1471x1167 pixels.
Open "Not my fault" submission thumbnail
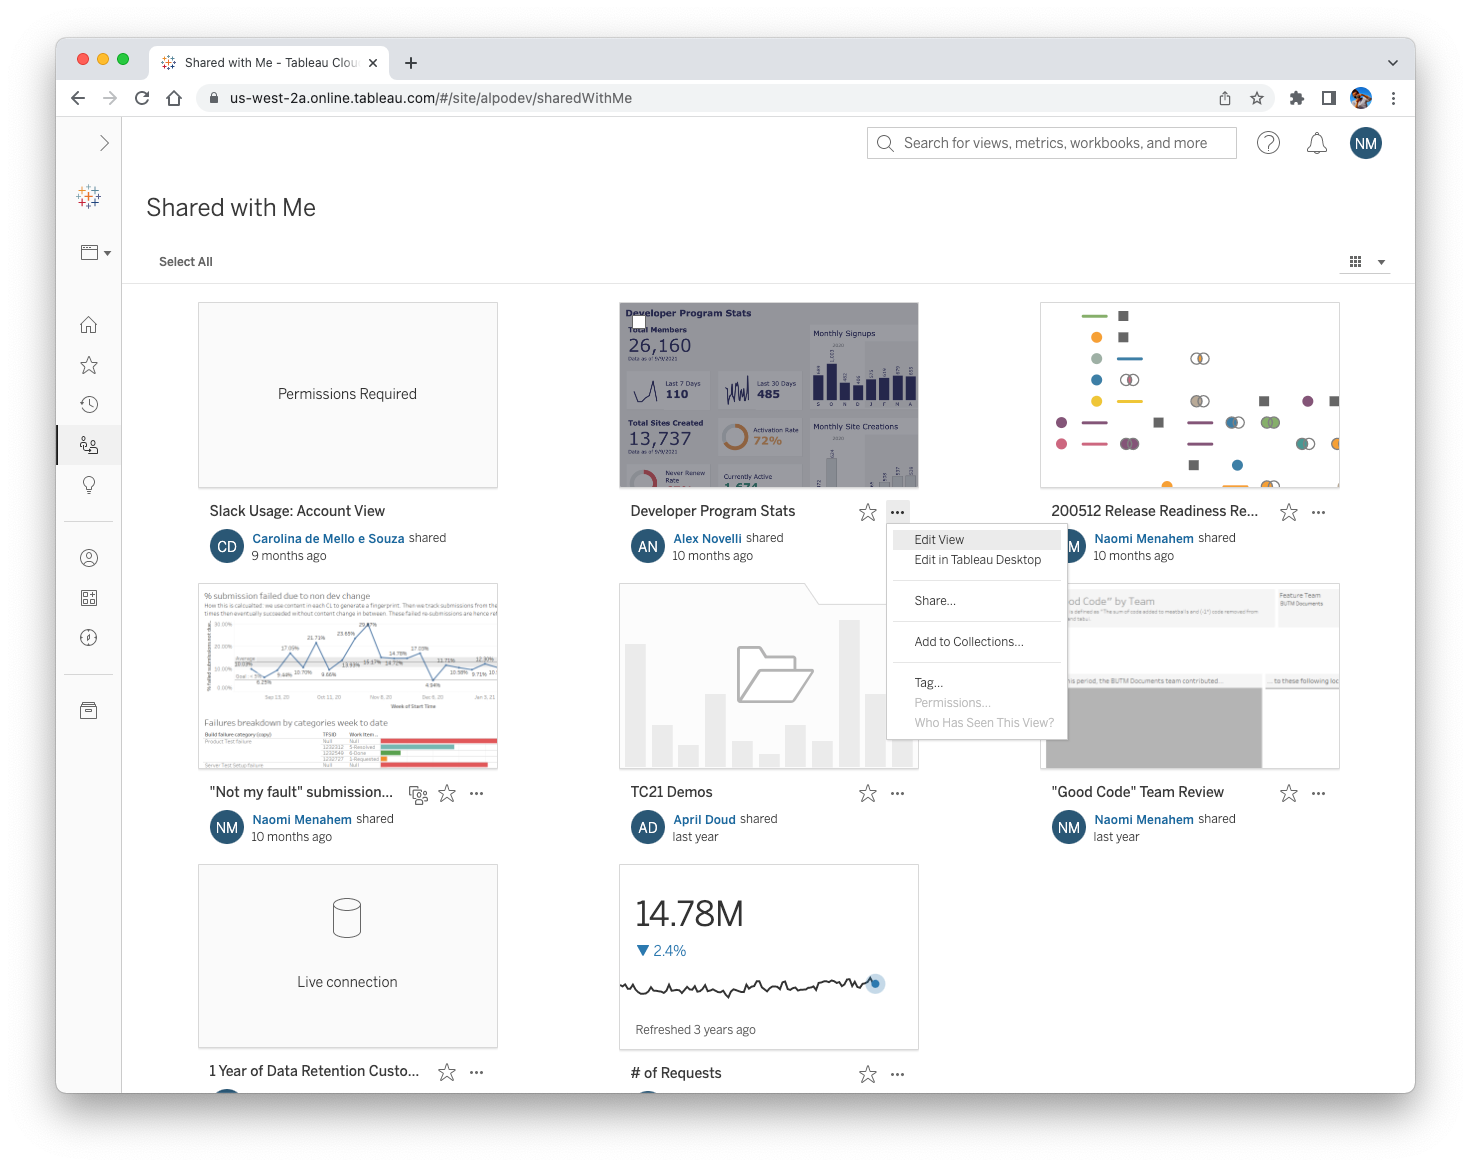[348, 676]
